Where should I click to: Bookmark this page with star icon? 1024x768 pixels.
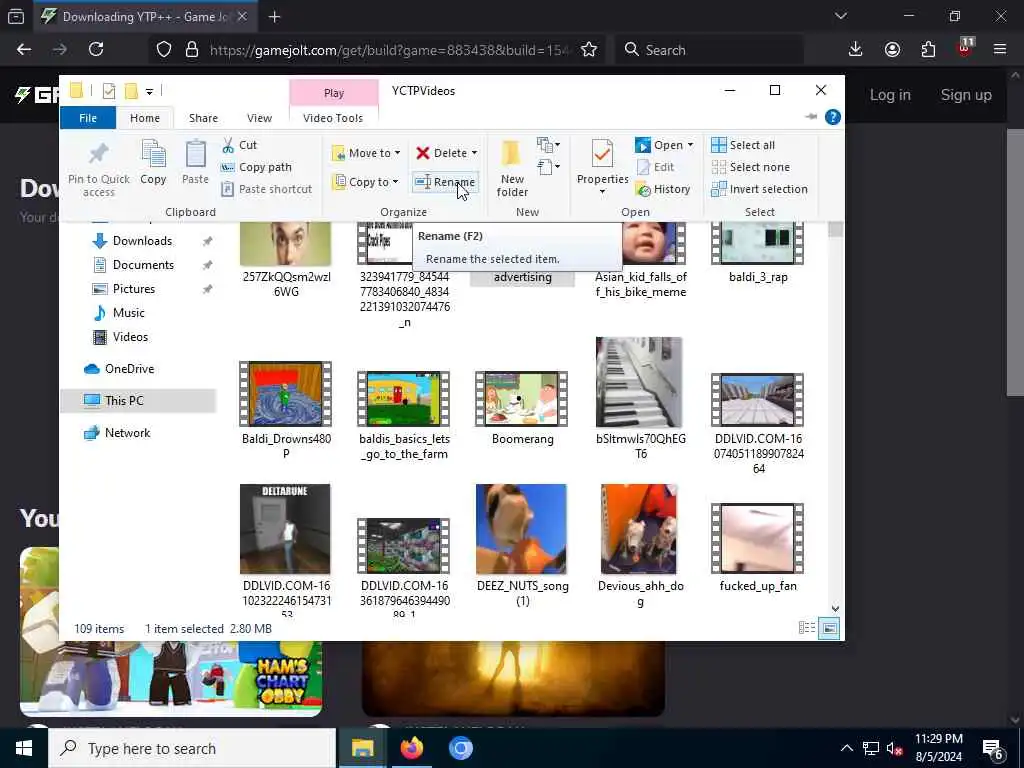pyautogui.click(x=589, y=50)
